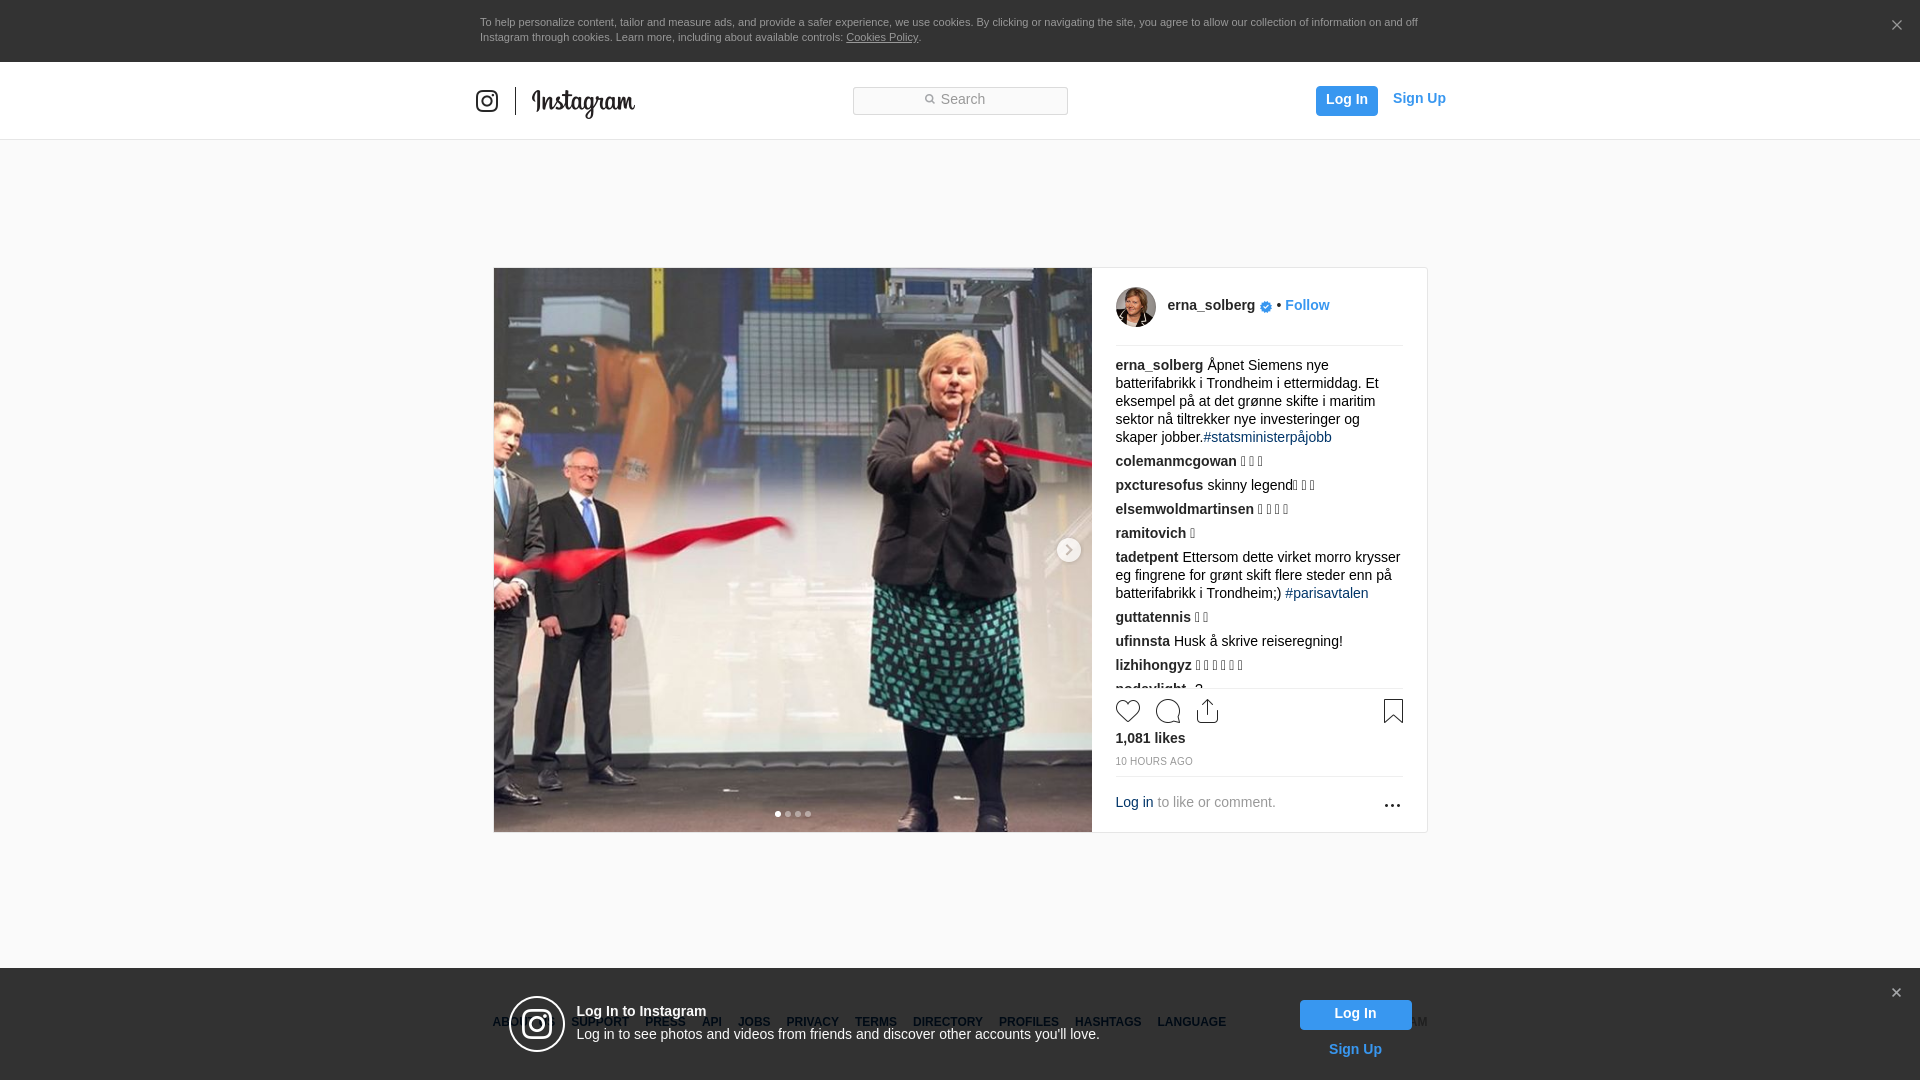Screen dimensions: 1920x1080
Task: Click Log In button in bottom banner
Action: (1355, 1014)
